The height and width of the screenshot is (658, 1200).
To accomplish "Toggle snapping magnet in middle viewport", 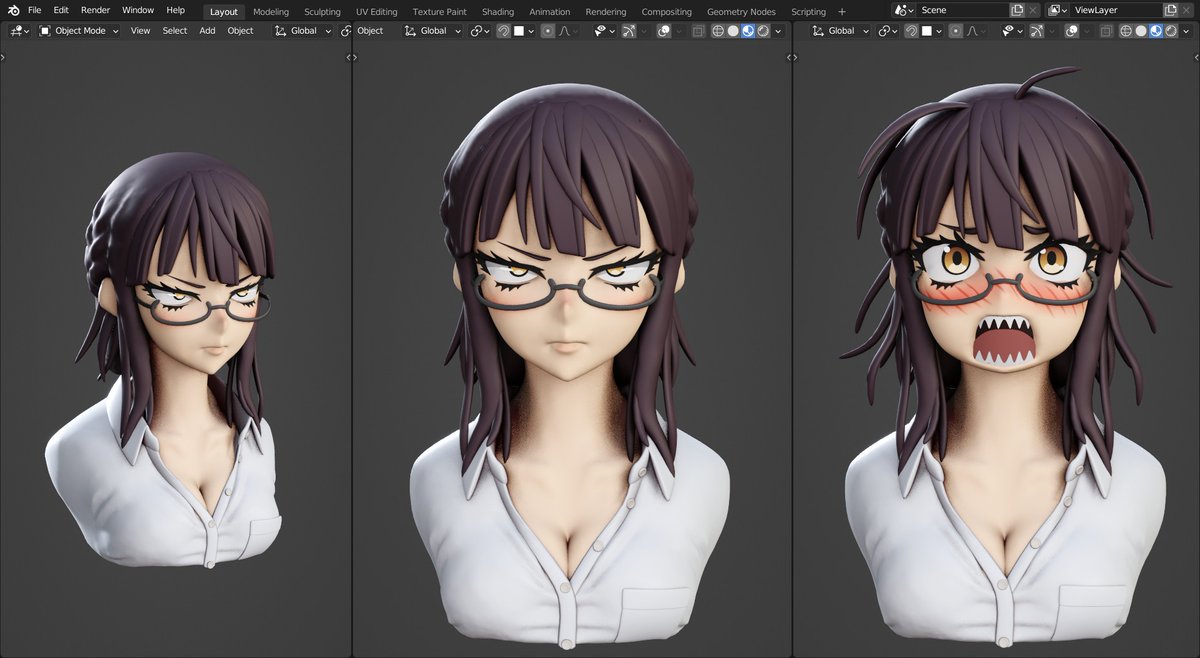I will click(503, 31).
